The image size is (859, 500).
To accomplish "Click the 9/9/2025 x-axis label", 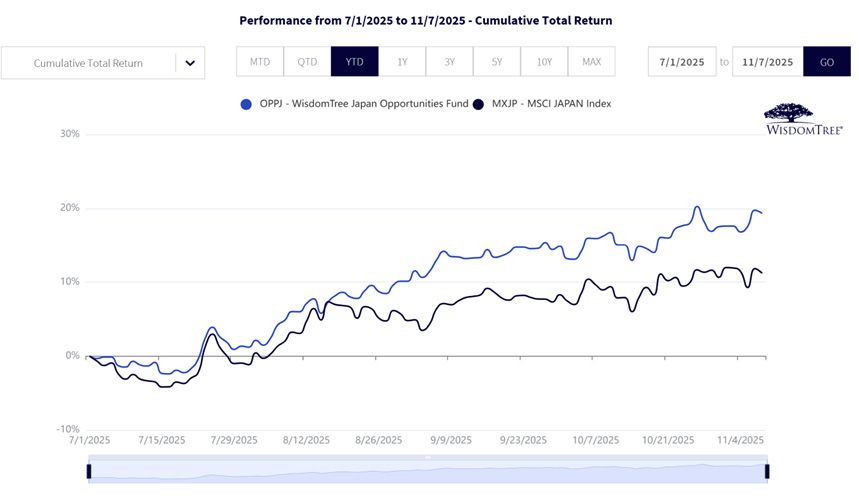I will click(451, 440).
